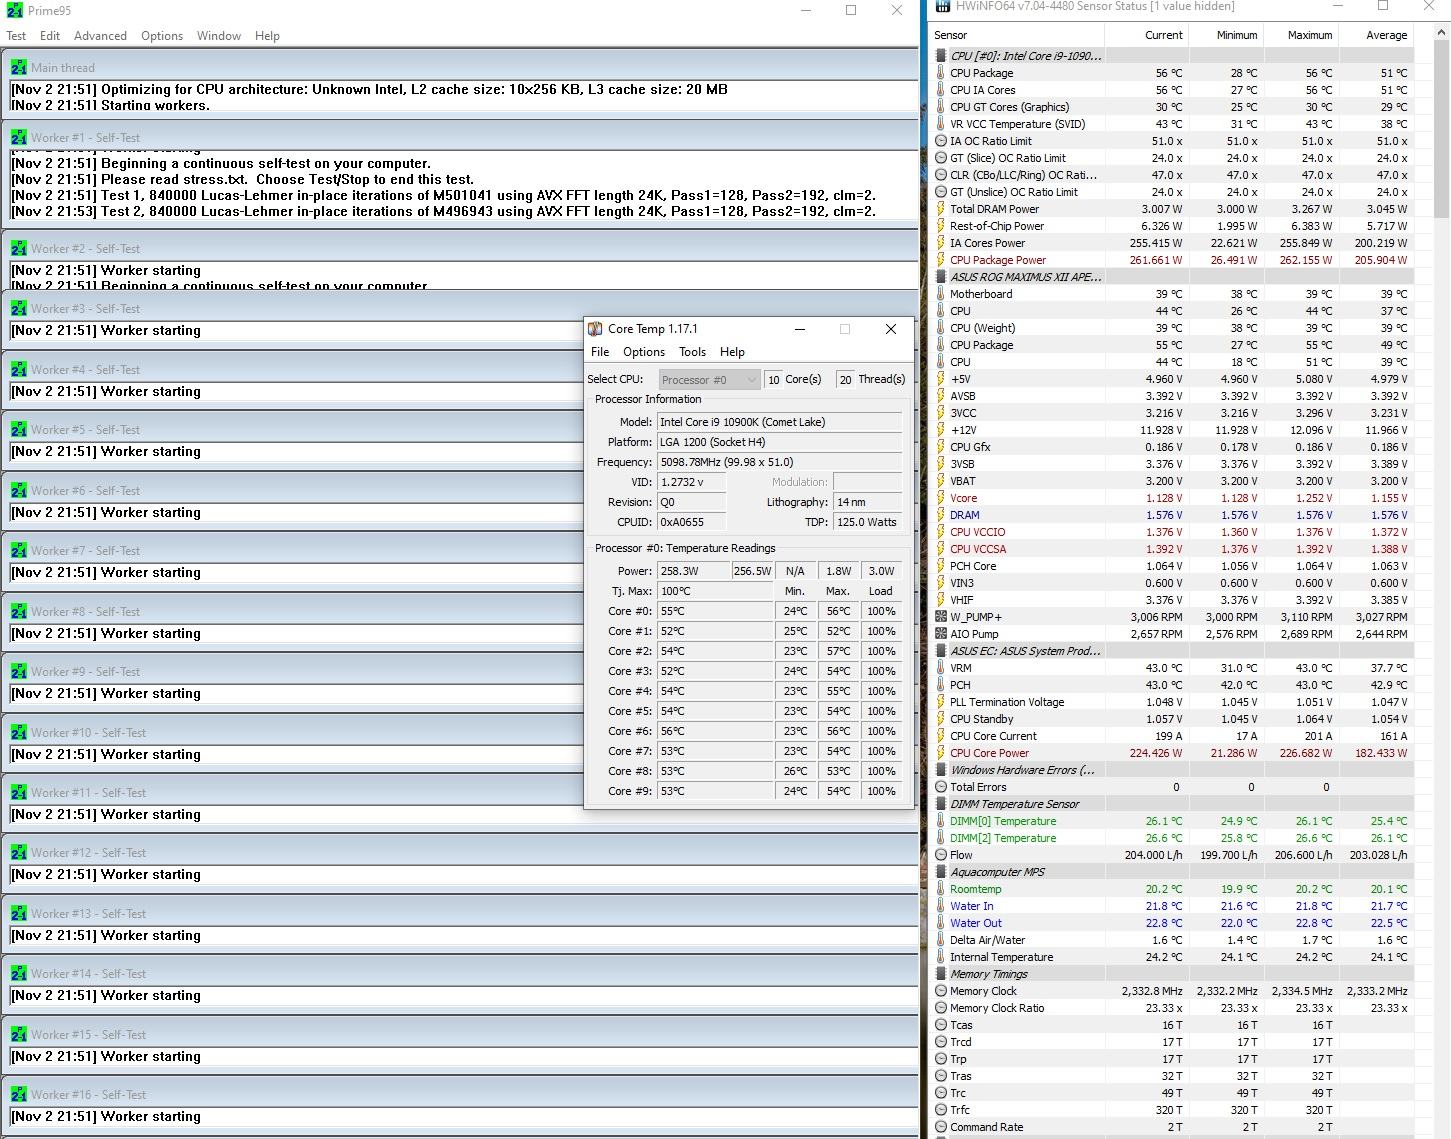Click the Worker #6 Self-Test window icon
The width and height of the screenshot is (1451, 1139).
[19, 491]
